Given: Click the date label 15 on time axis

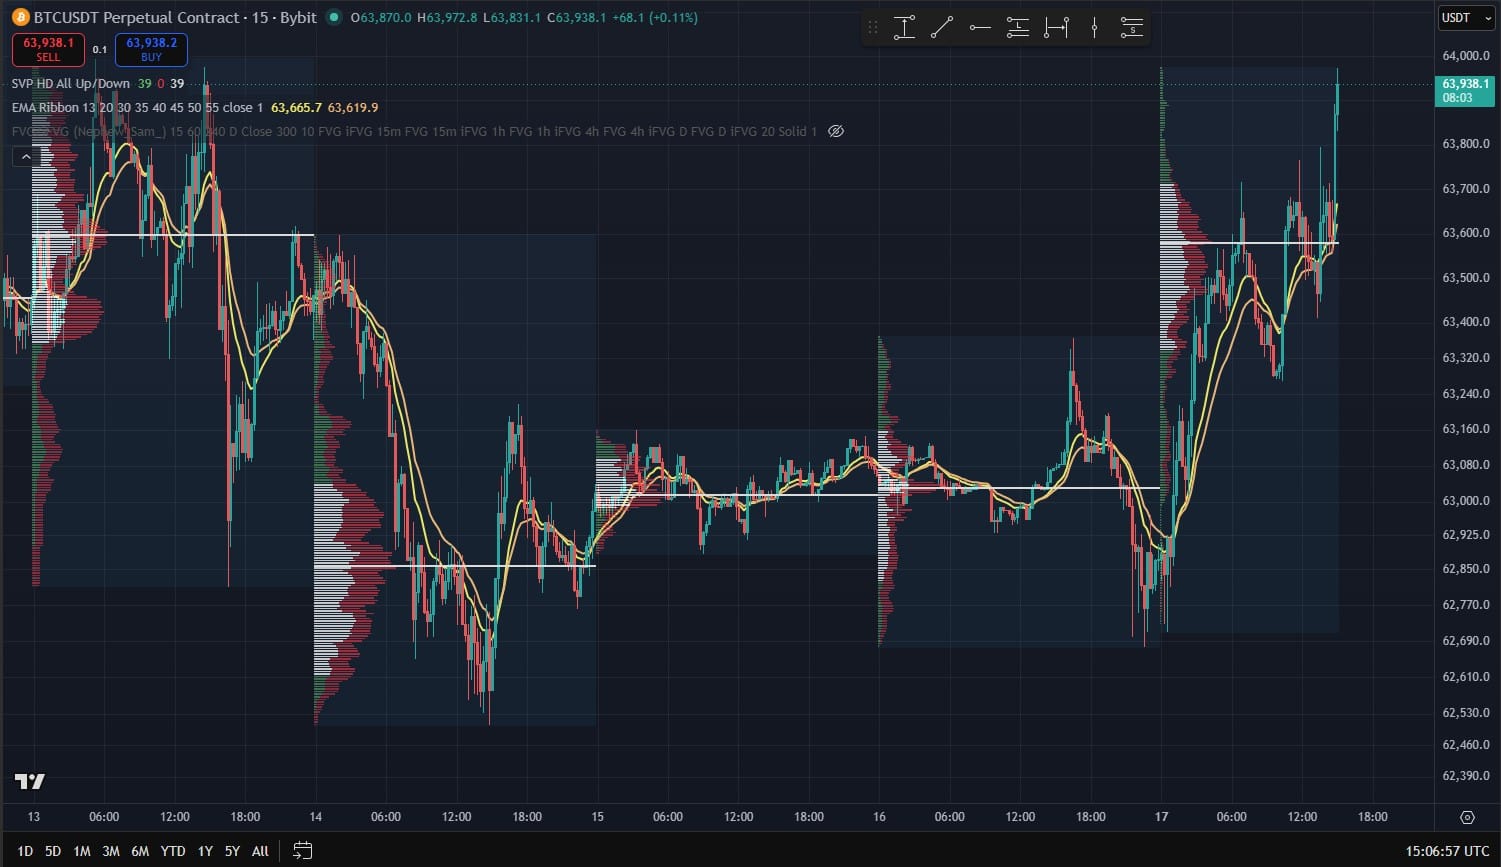Looking at the screenshot, I should pyautogui.click(x=597, y=817).
